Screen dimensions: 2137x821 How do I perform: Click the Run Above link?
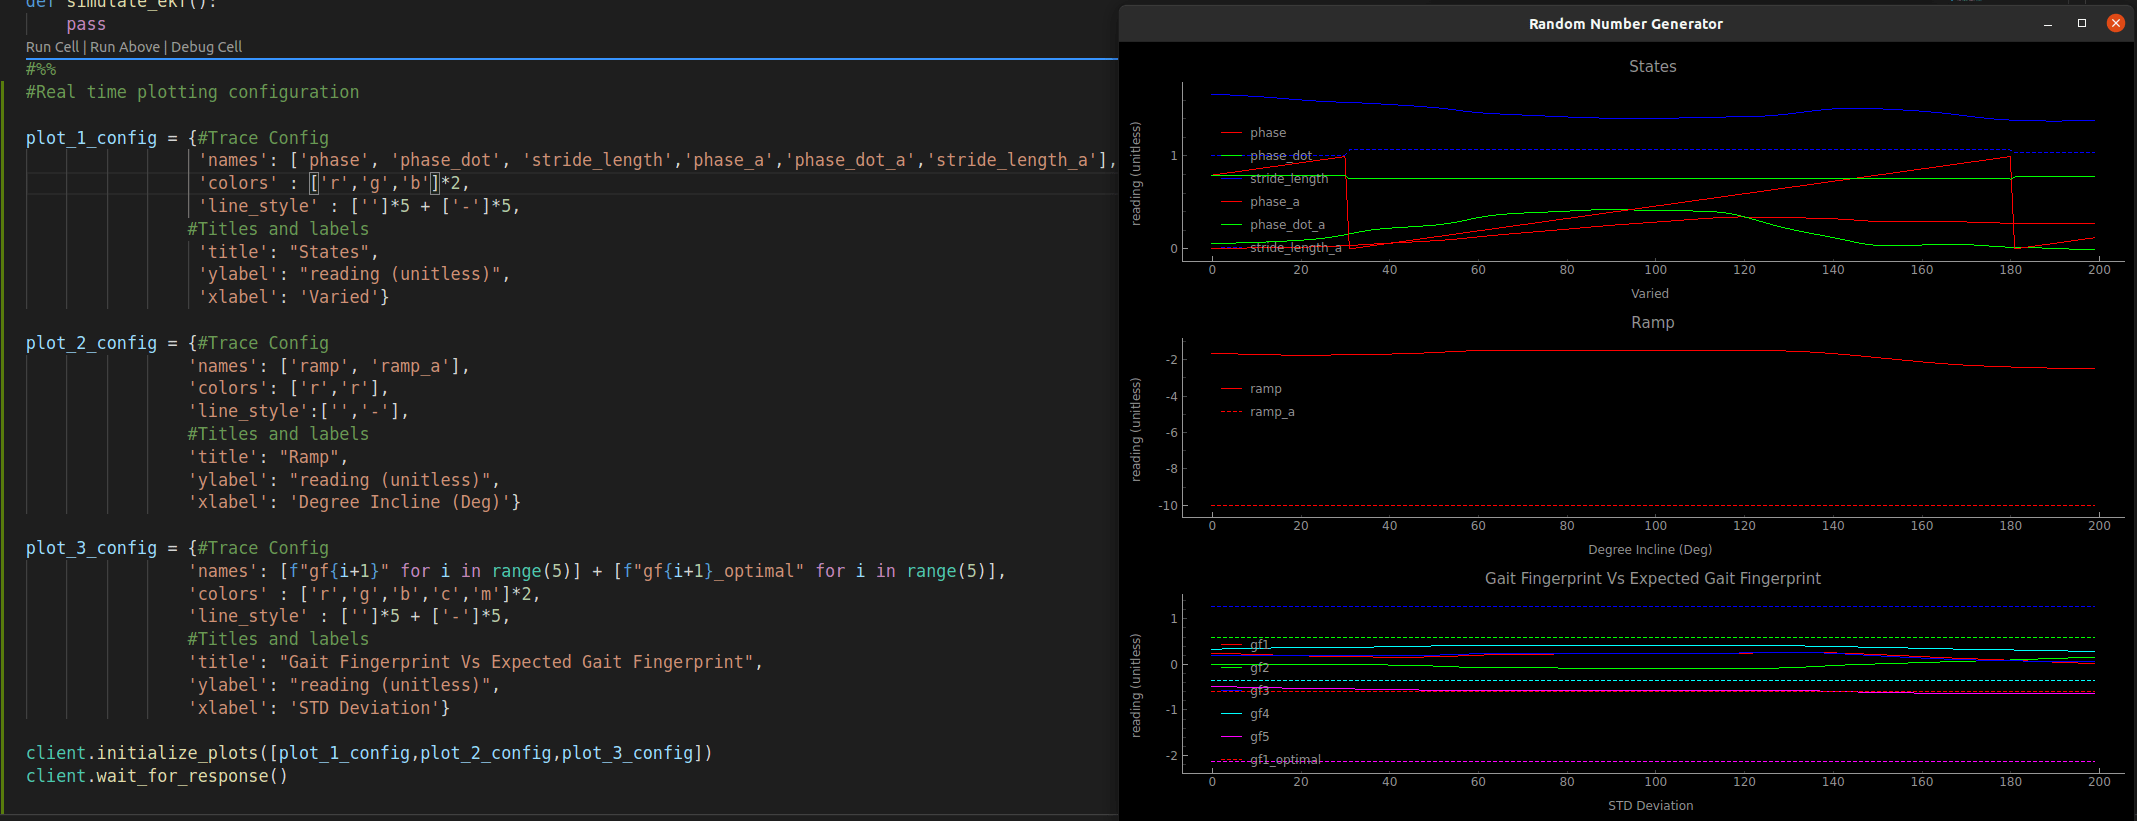[125, 47]
